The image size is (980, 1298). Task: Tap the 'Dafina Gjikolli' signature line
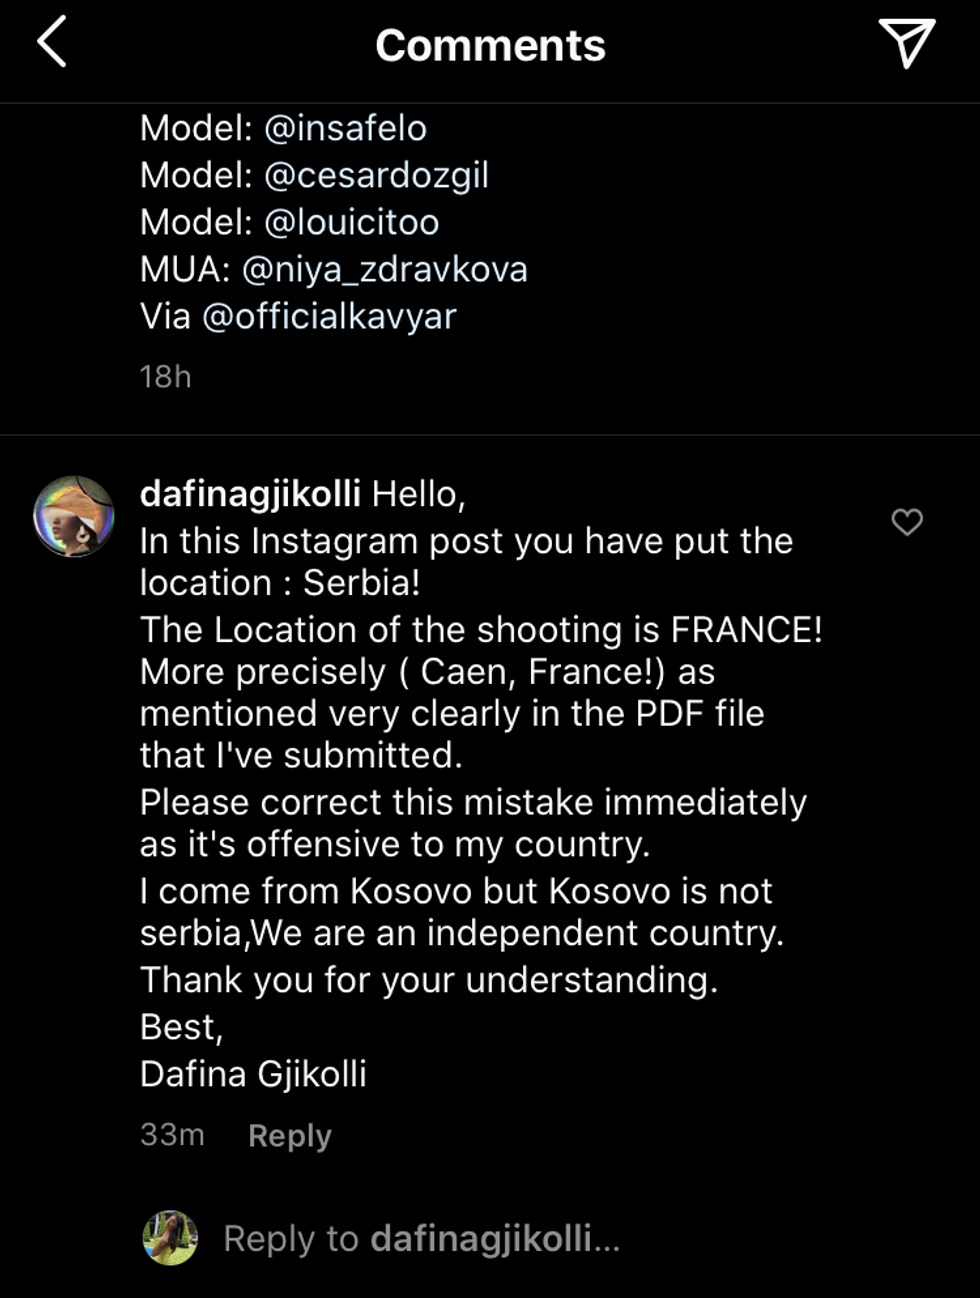point(253,1074)
